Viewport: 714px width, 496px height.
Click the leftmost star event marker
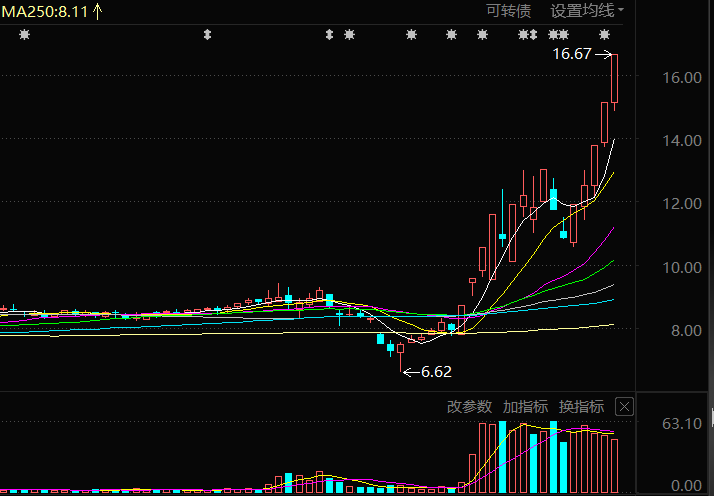pos(25,35)
